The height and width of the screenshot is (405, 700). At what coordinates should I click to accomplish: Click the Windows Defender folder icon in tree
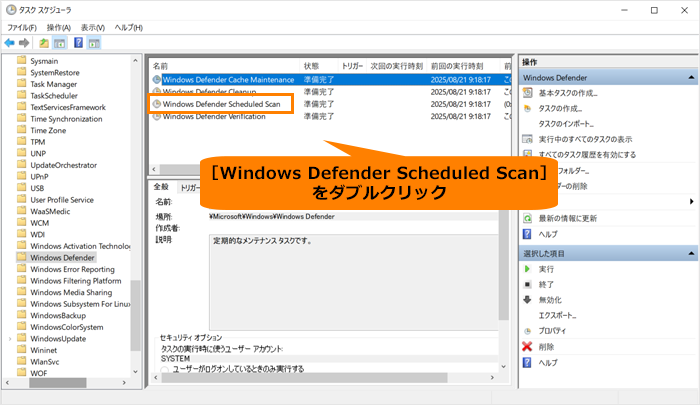21,257
